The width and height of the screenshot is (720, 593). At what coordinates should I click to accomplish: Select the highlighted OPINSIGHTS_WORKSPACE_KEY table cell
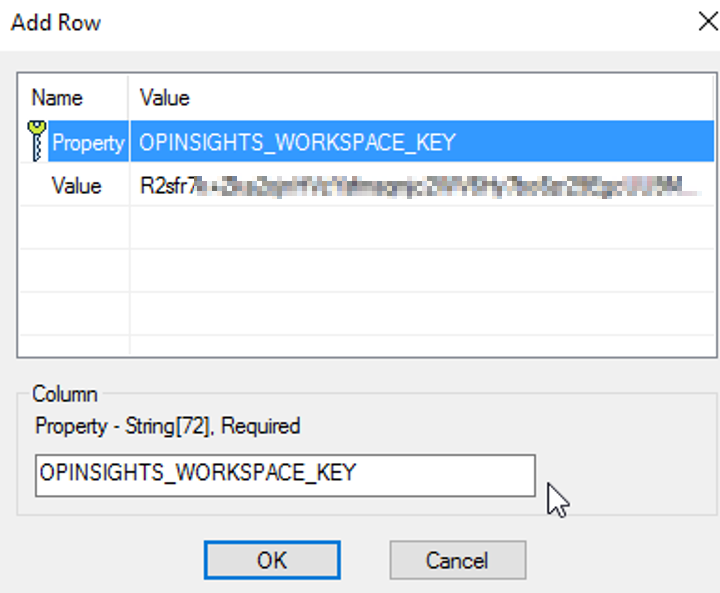298,142
